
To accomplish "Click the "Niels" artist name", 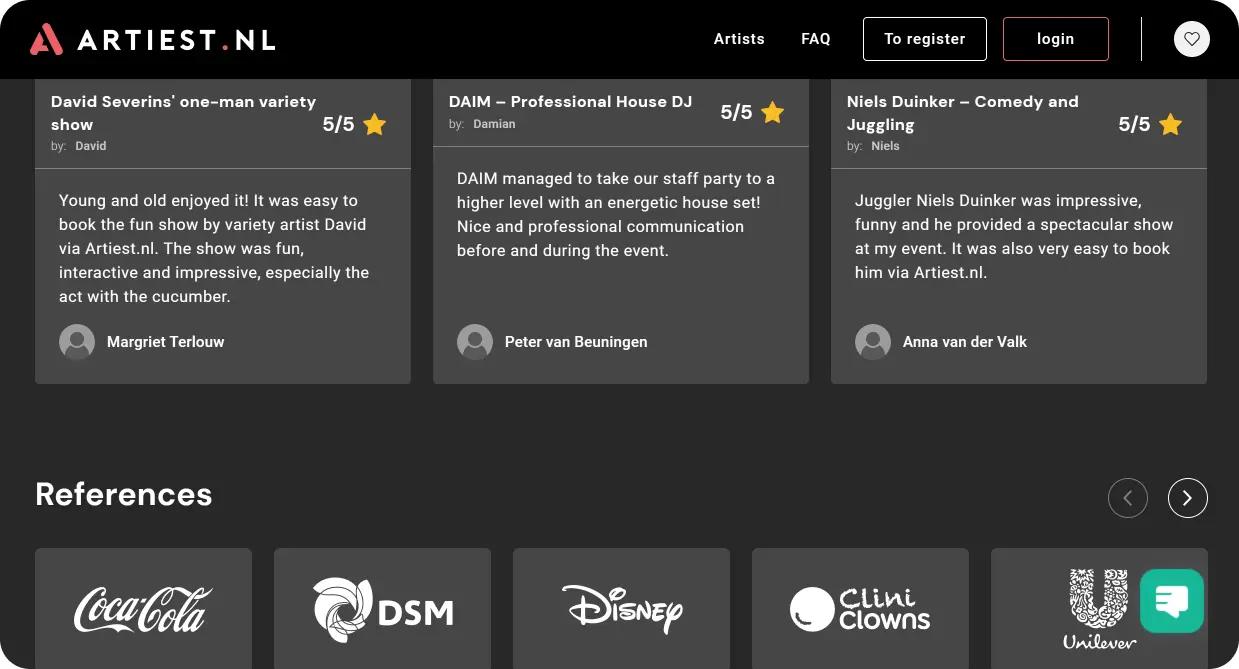I will (x=885, y=146).
